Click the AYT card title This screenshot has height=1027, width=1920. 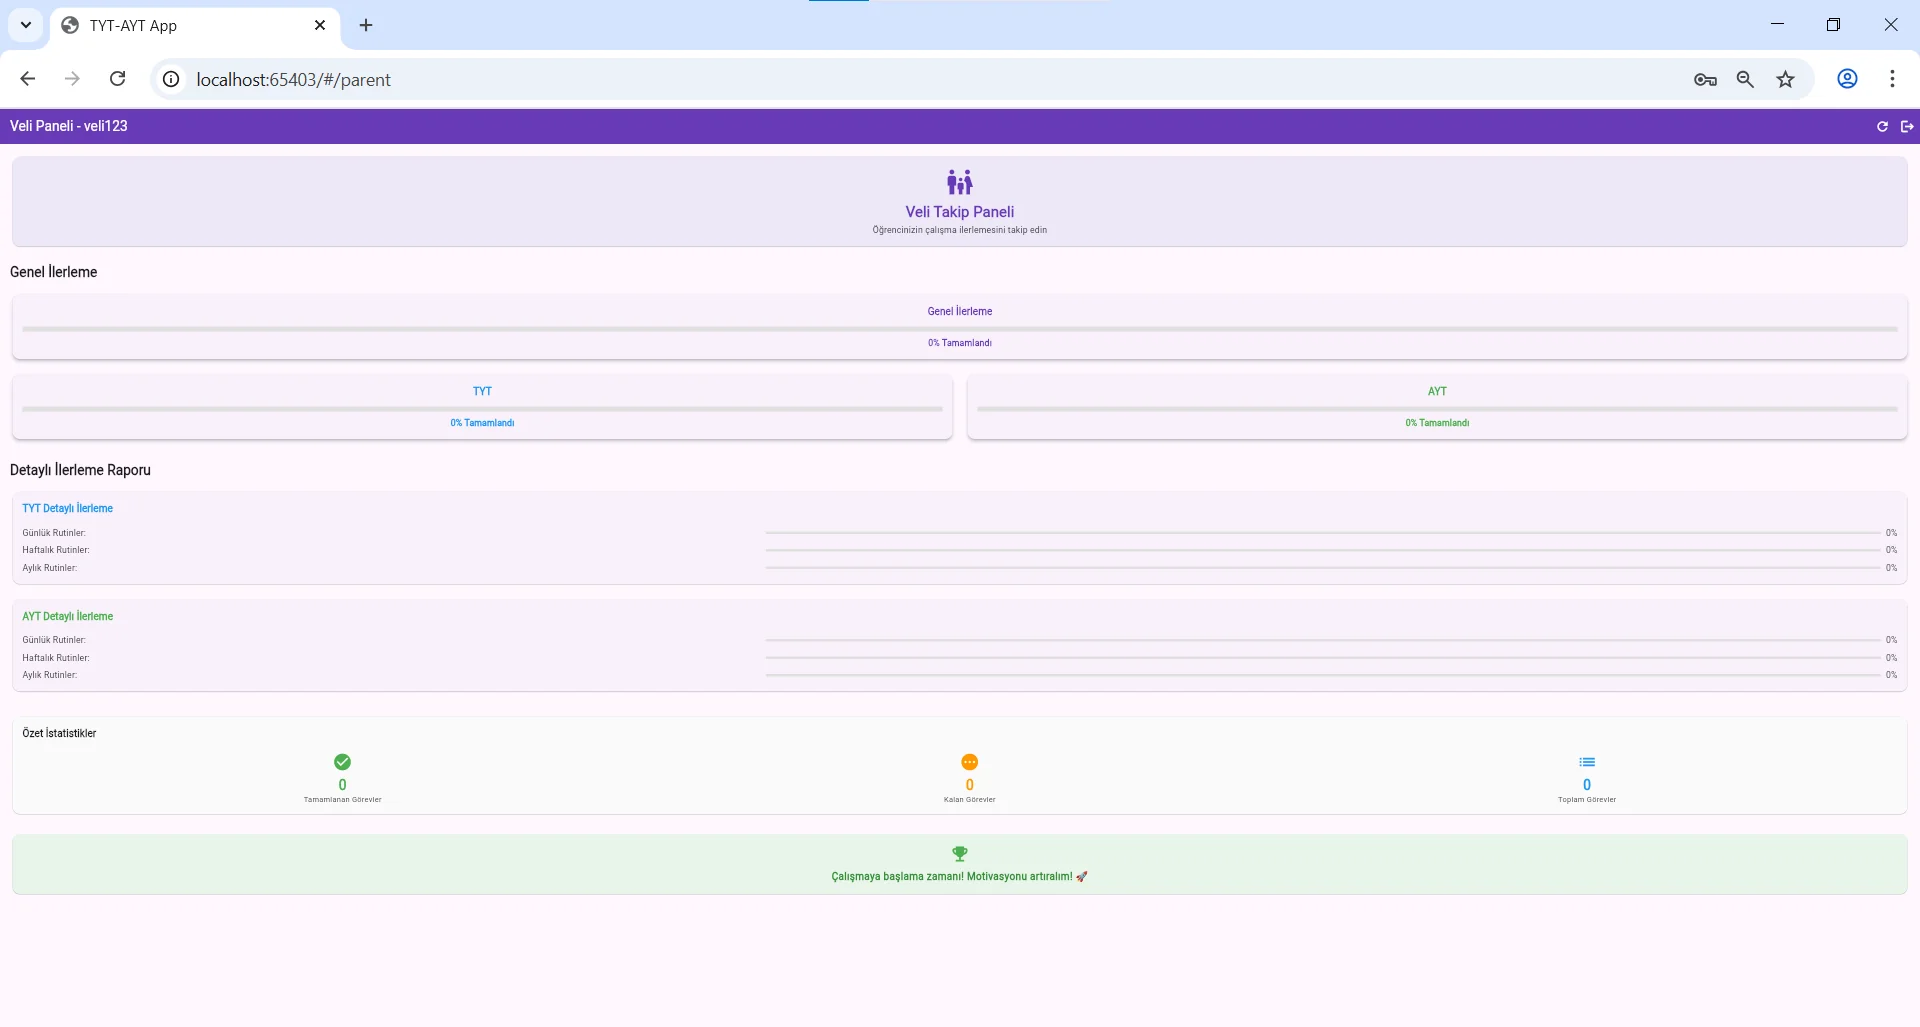coord(1437,391)
